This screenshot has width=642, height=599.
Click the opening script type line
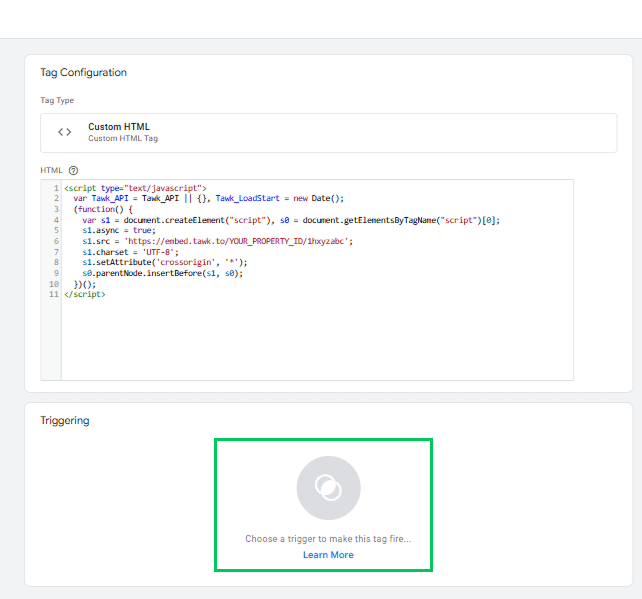coord(135,188)
